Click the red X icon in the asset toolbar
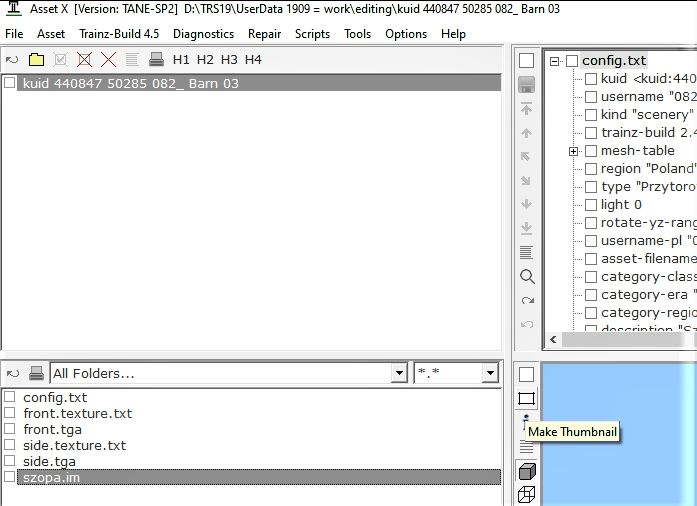 click(109, 60)
